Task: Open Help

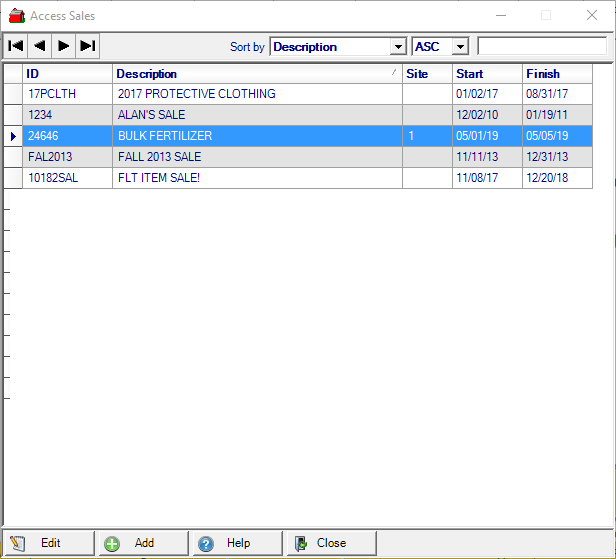Action: (236, 543)
